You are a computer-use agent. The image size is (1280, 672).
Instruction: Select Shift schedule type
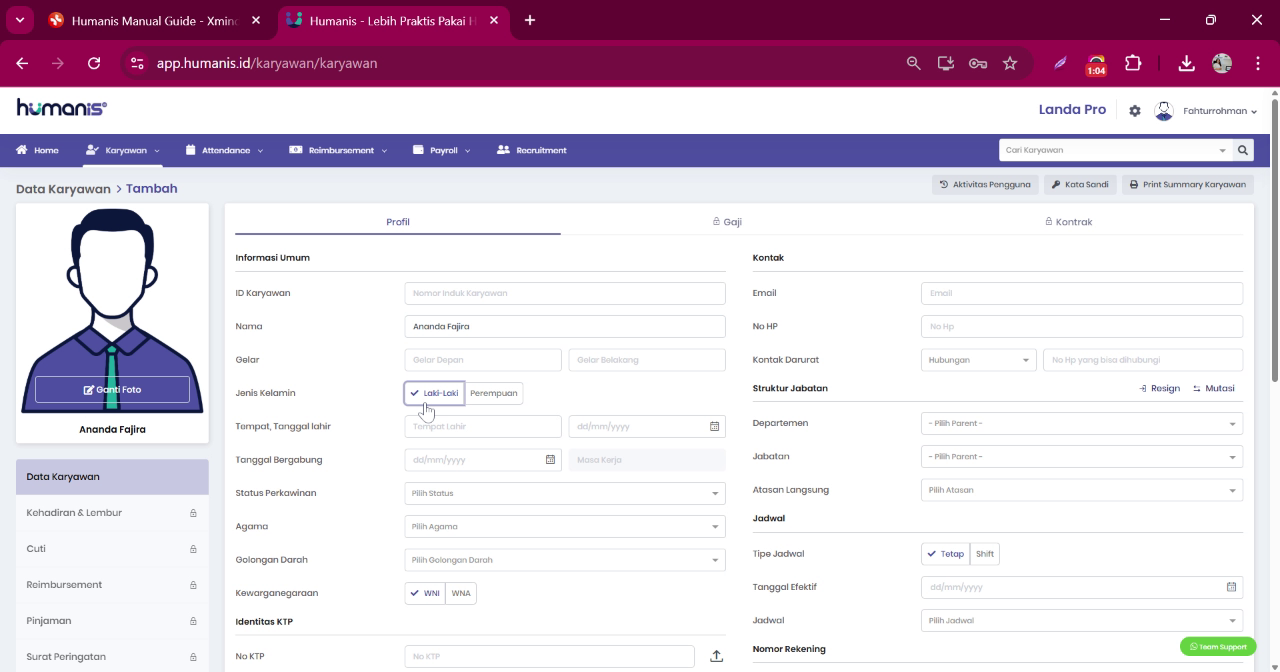[x=985, y=554]
